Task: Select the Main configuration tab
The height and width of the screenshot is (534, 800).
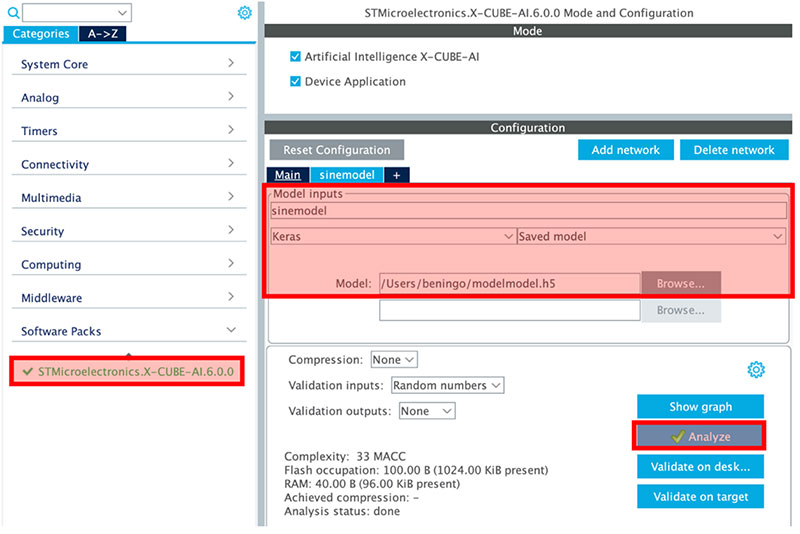Action: click(x=288, y=175)
